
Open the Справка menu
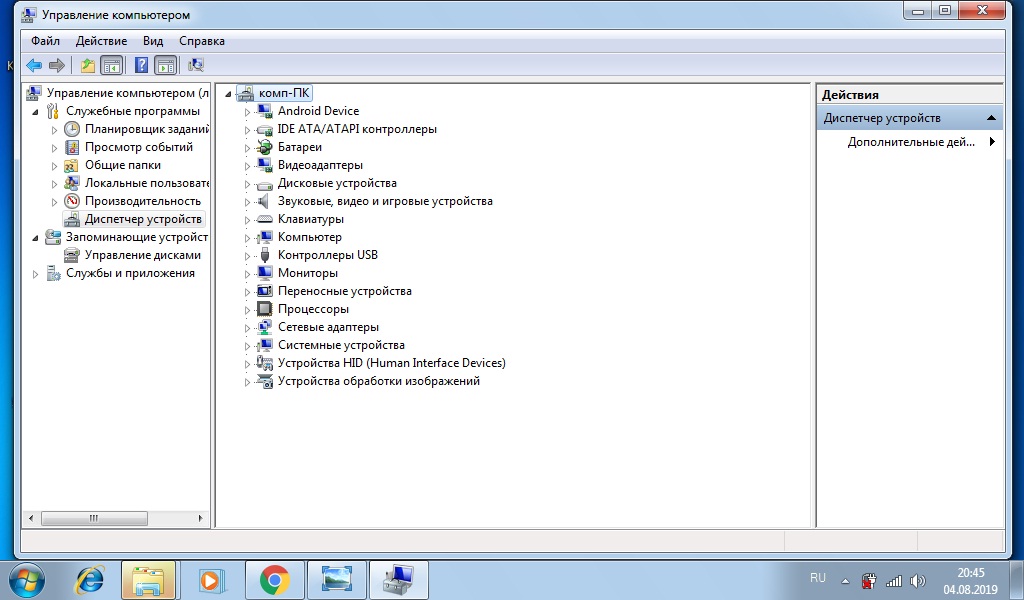tap(201, 41)
